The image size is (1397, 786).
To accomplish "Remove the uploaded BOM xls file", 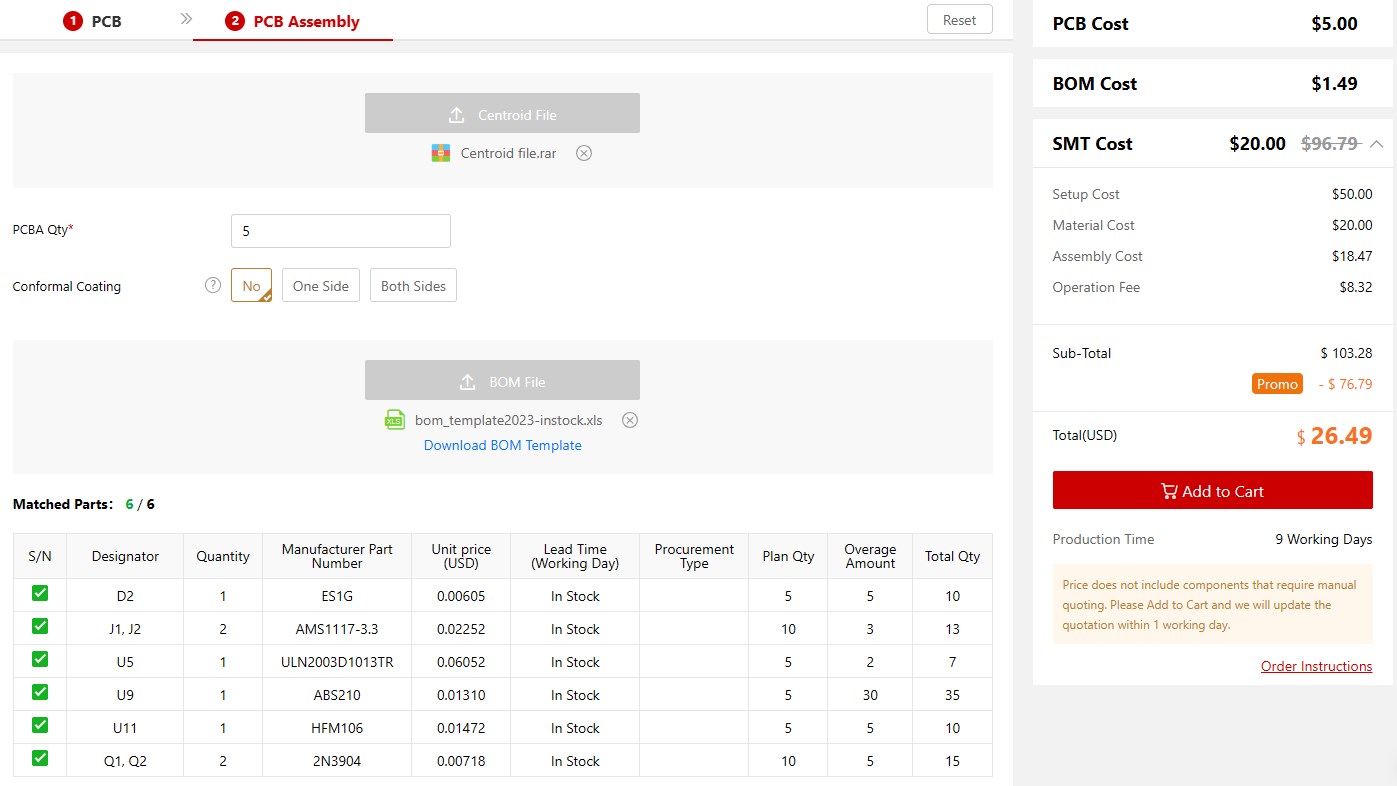I will (630, 420).
